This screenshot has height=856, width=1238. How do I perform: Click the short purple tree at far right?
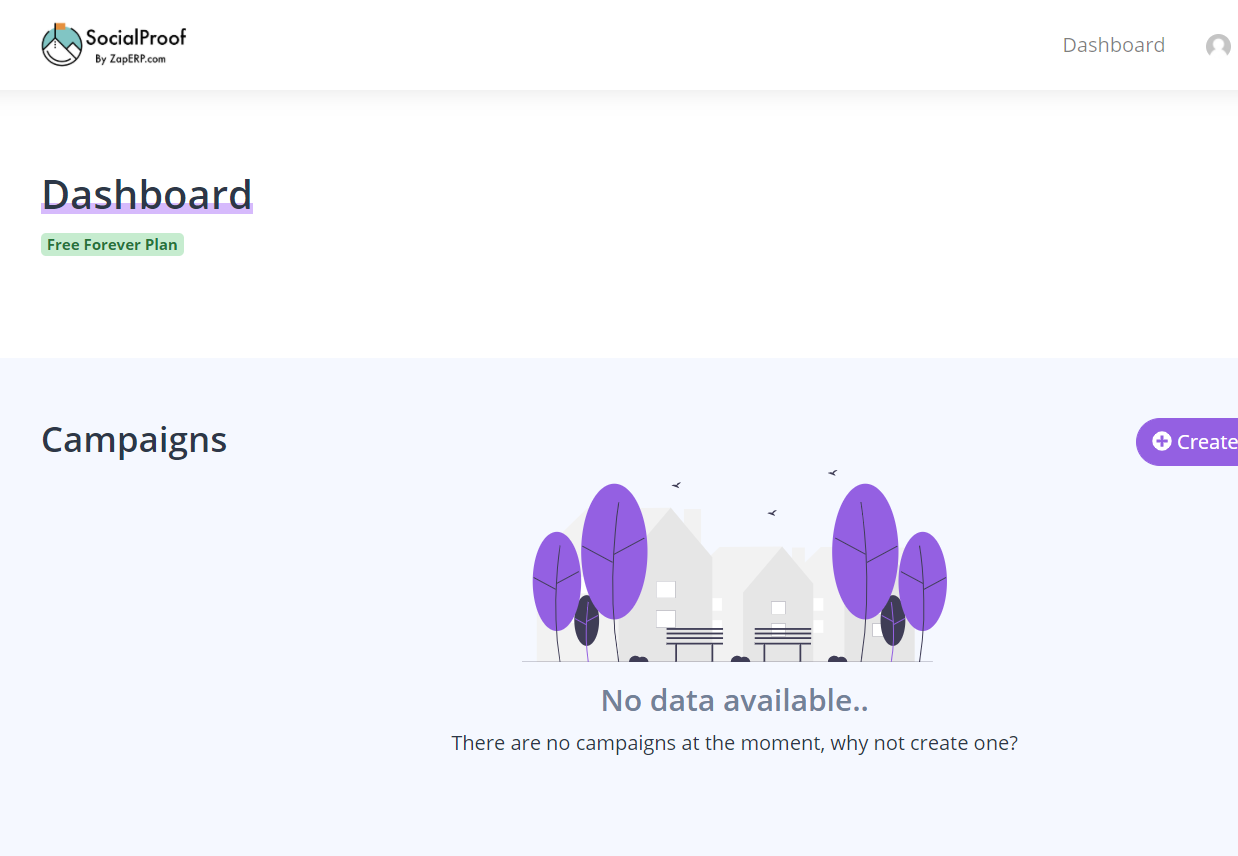(x=923, y=581)
